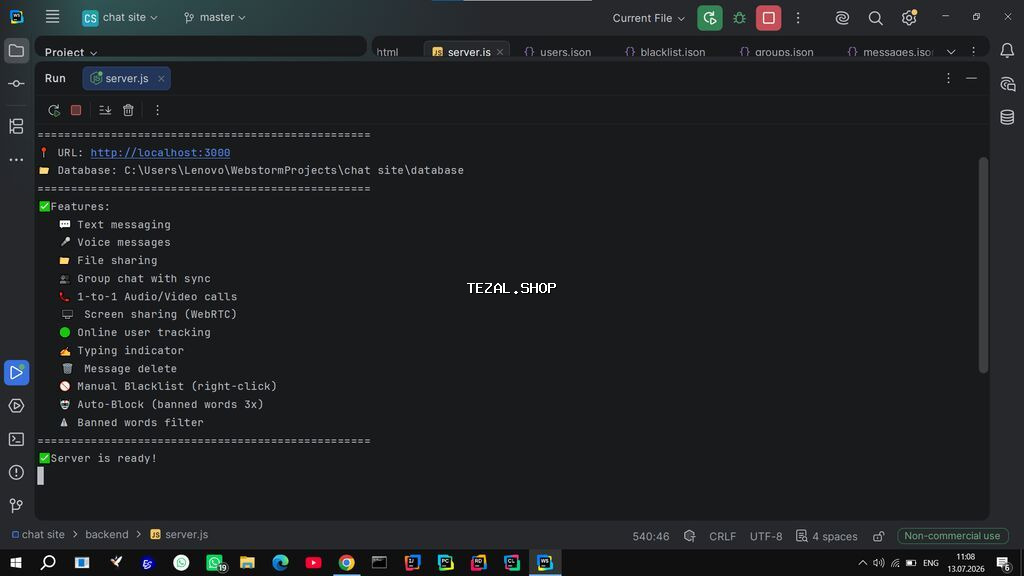This screenshot has height=576, width=1024.
Task: Expand the Project view dropdown
Action: tap(71, 52)
